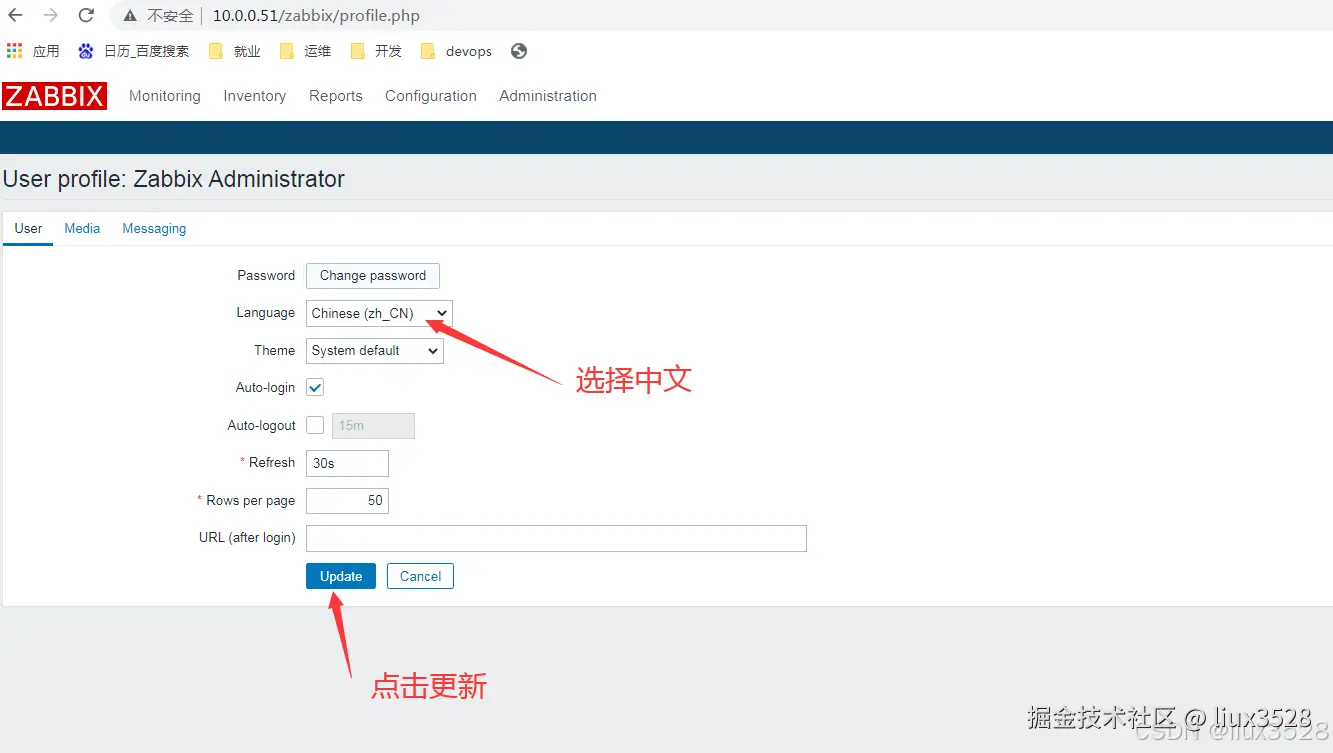Click the browser back arrow

[17, 15]
